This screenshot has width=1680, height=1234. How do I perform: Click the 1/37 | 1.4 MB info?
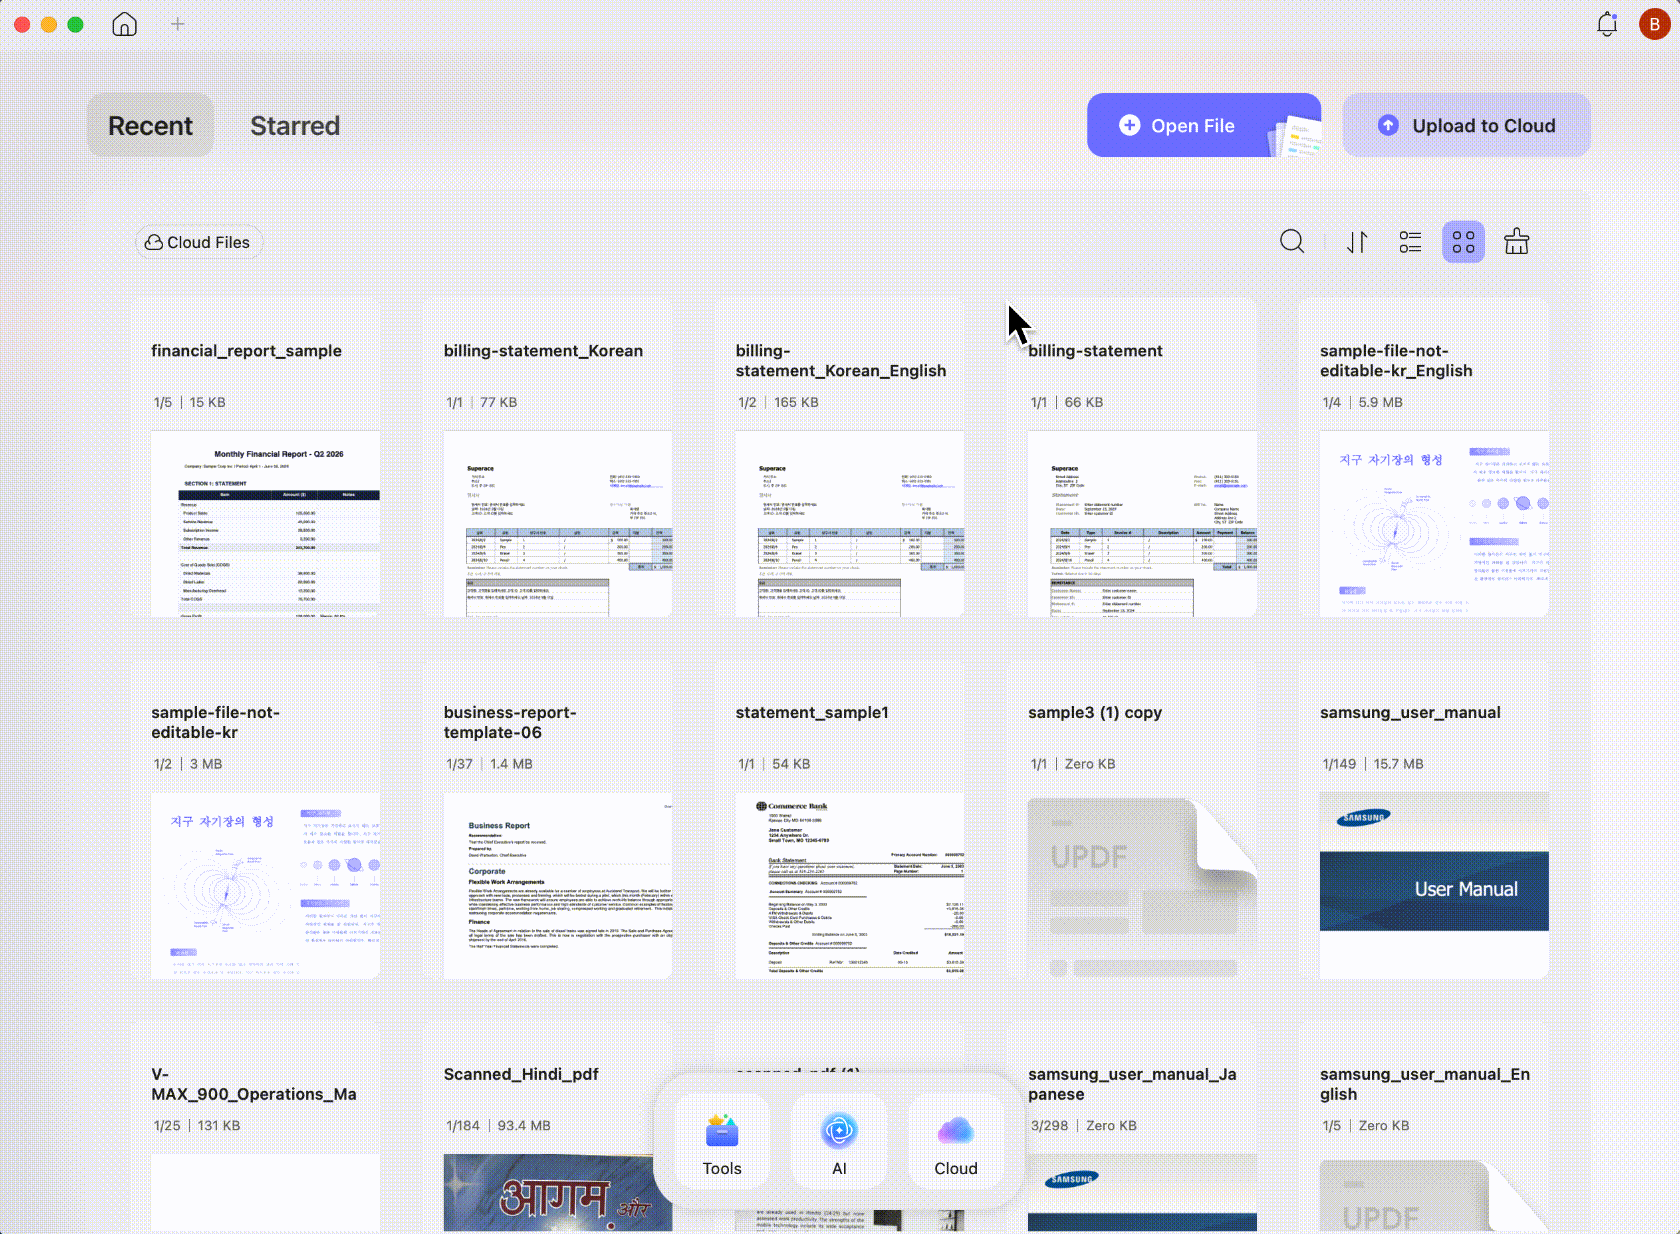coord(489,765)
